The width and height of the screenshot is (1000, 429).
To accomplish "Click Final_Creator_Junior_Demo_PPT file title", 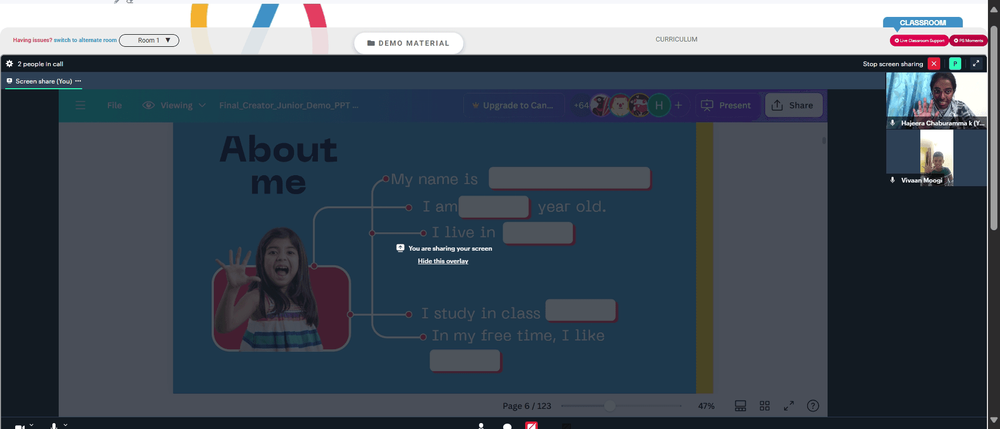I will pos(289,105).
